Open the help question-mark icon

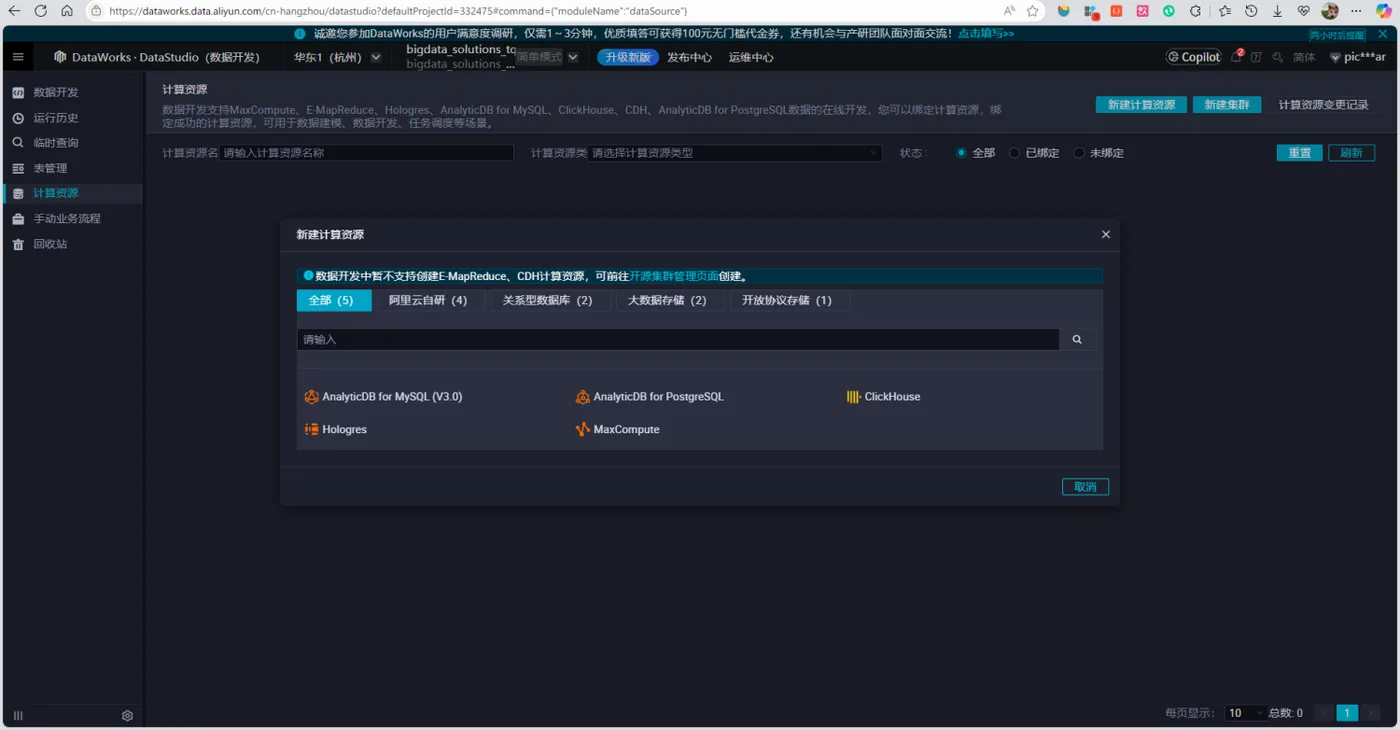point(1257,57)
